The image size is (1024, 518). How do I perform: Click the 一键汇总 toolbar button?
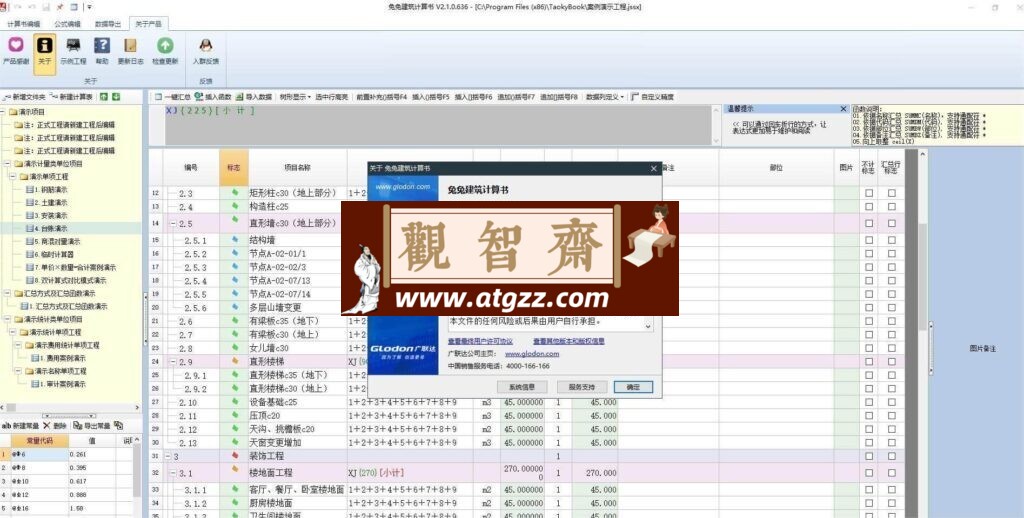[x=173, y=97]
